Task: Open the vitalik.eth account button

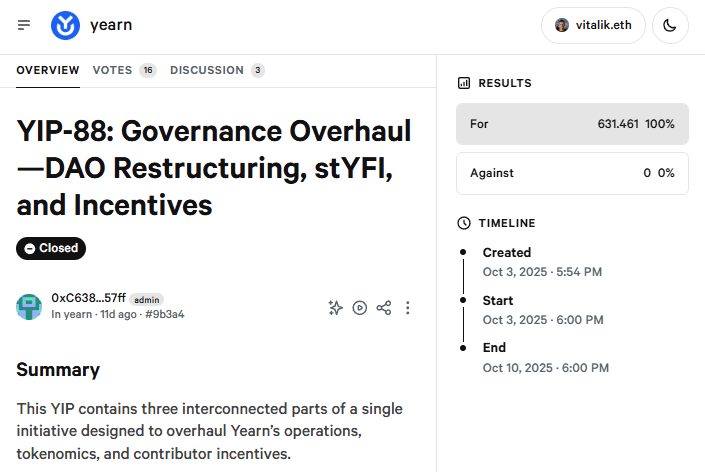Action: tap(593, 25)
